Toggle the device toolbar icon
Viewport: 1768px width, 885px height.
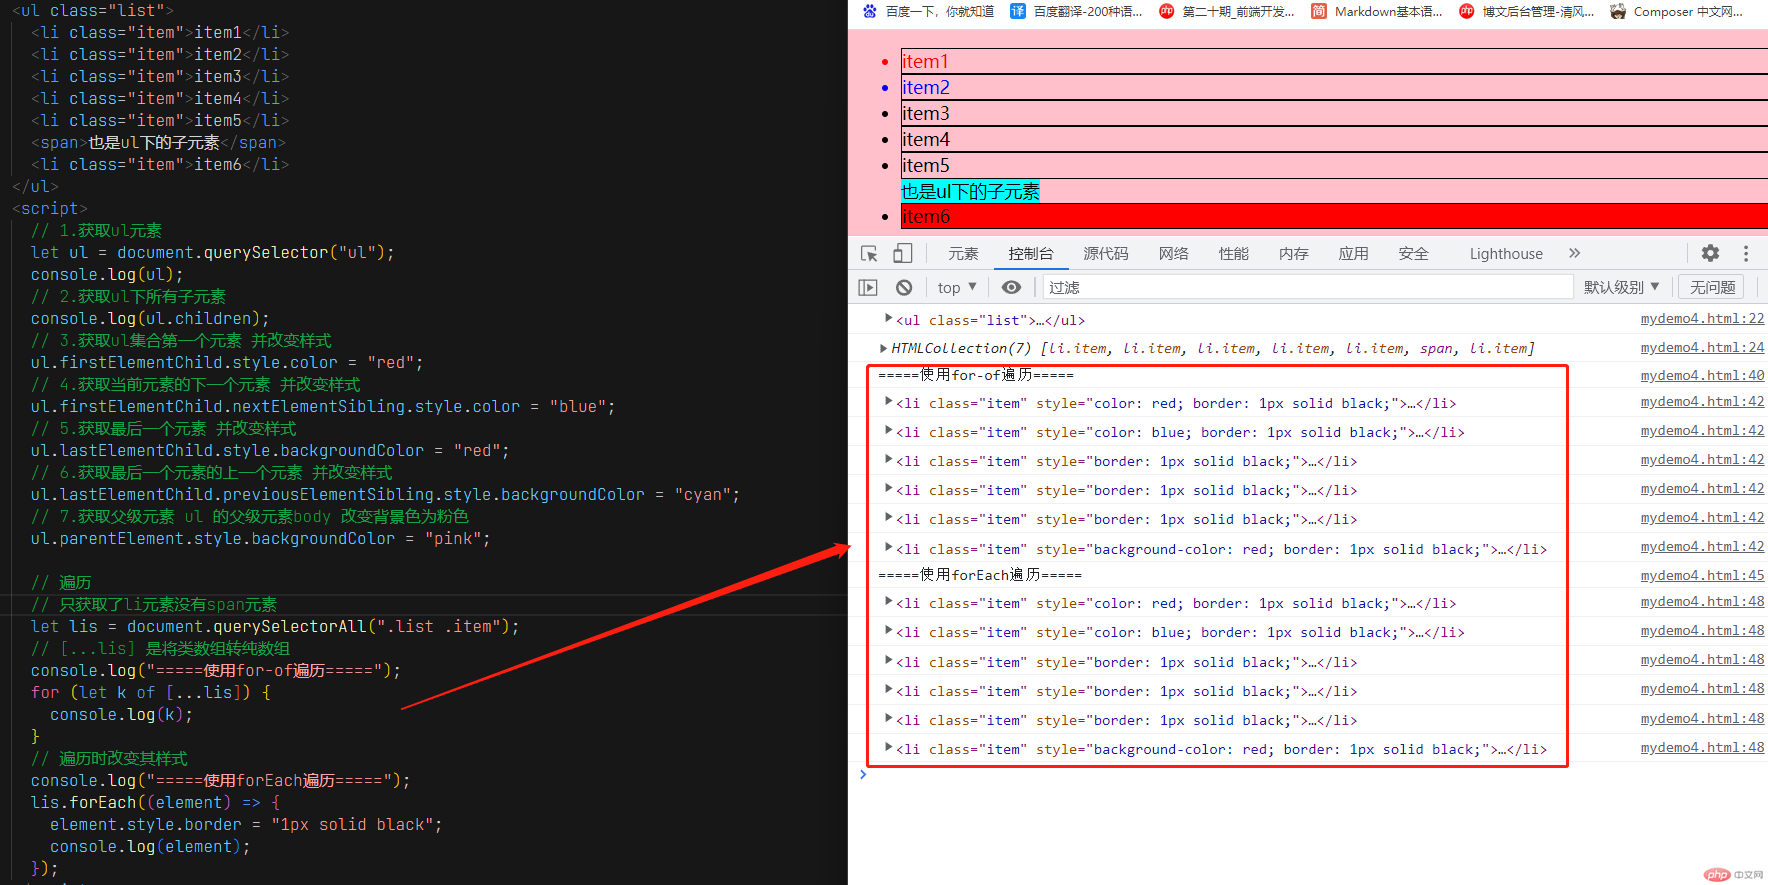(902, 254)
